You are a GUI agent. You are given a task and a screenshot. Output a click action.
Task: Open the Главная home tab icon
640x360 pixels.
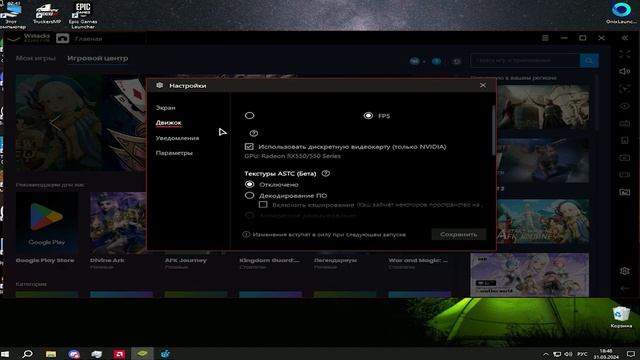(x=62, y=38)
